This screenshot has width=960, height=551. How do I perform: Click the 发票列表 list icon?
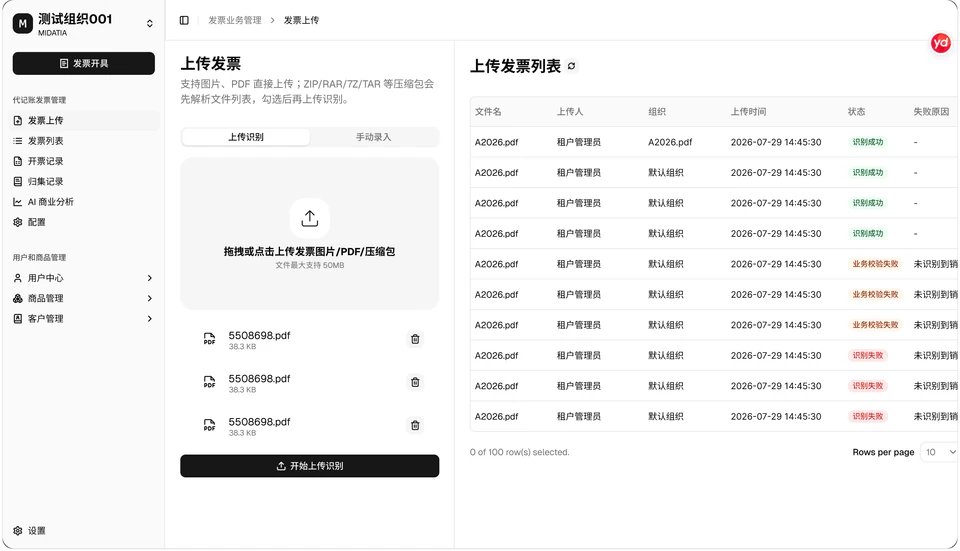click(18, 141)
